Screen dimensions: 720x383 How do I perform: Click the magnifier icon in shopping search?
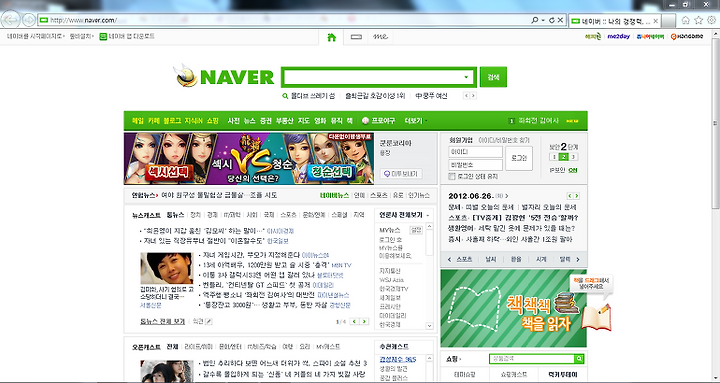pyautogui.click(x=579, y=359)
